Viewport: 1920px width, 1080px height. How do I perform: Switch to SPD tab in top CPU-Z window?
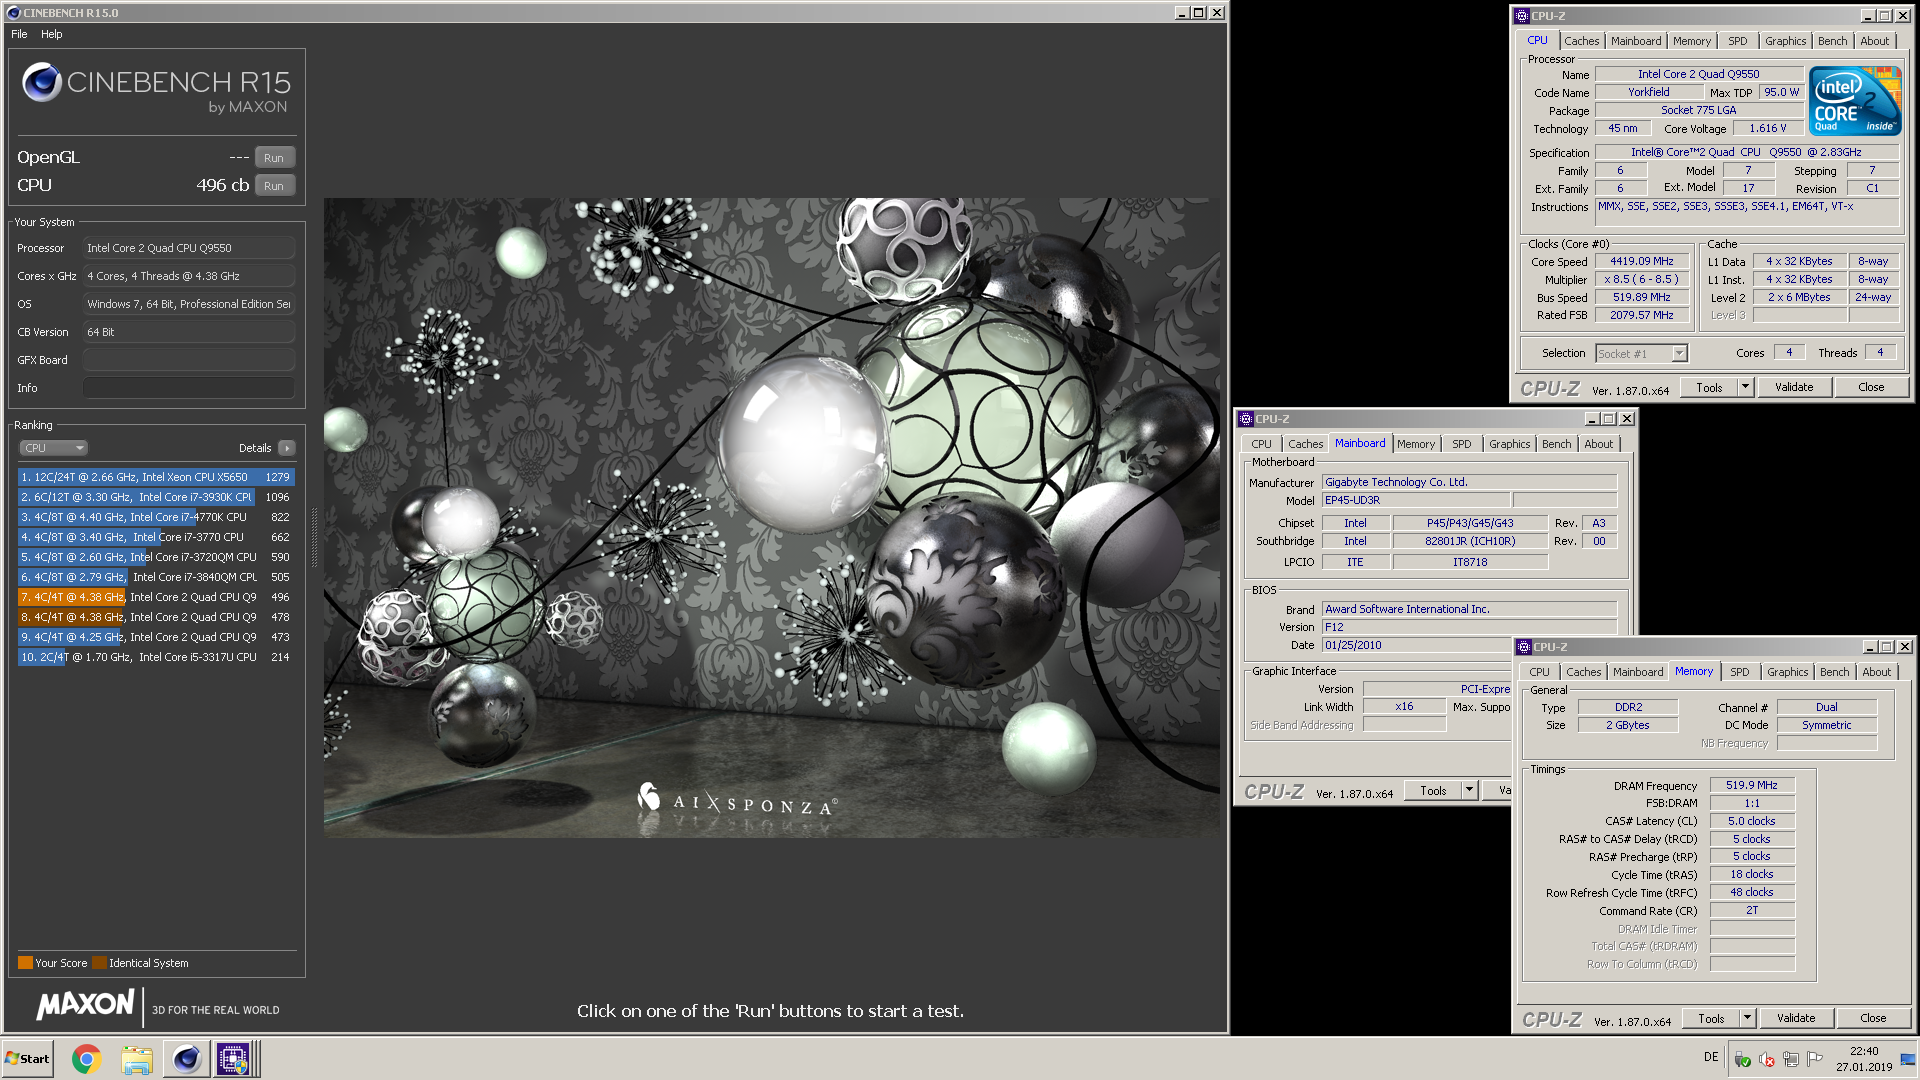coord(1738,41)
